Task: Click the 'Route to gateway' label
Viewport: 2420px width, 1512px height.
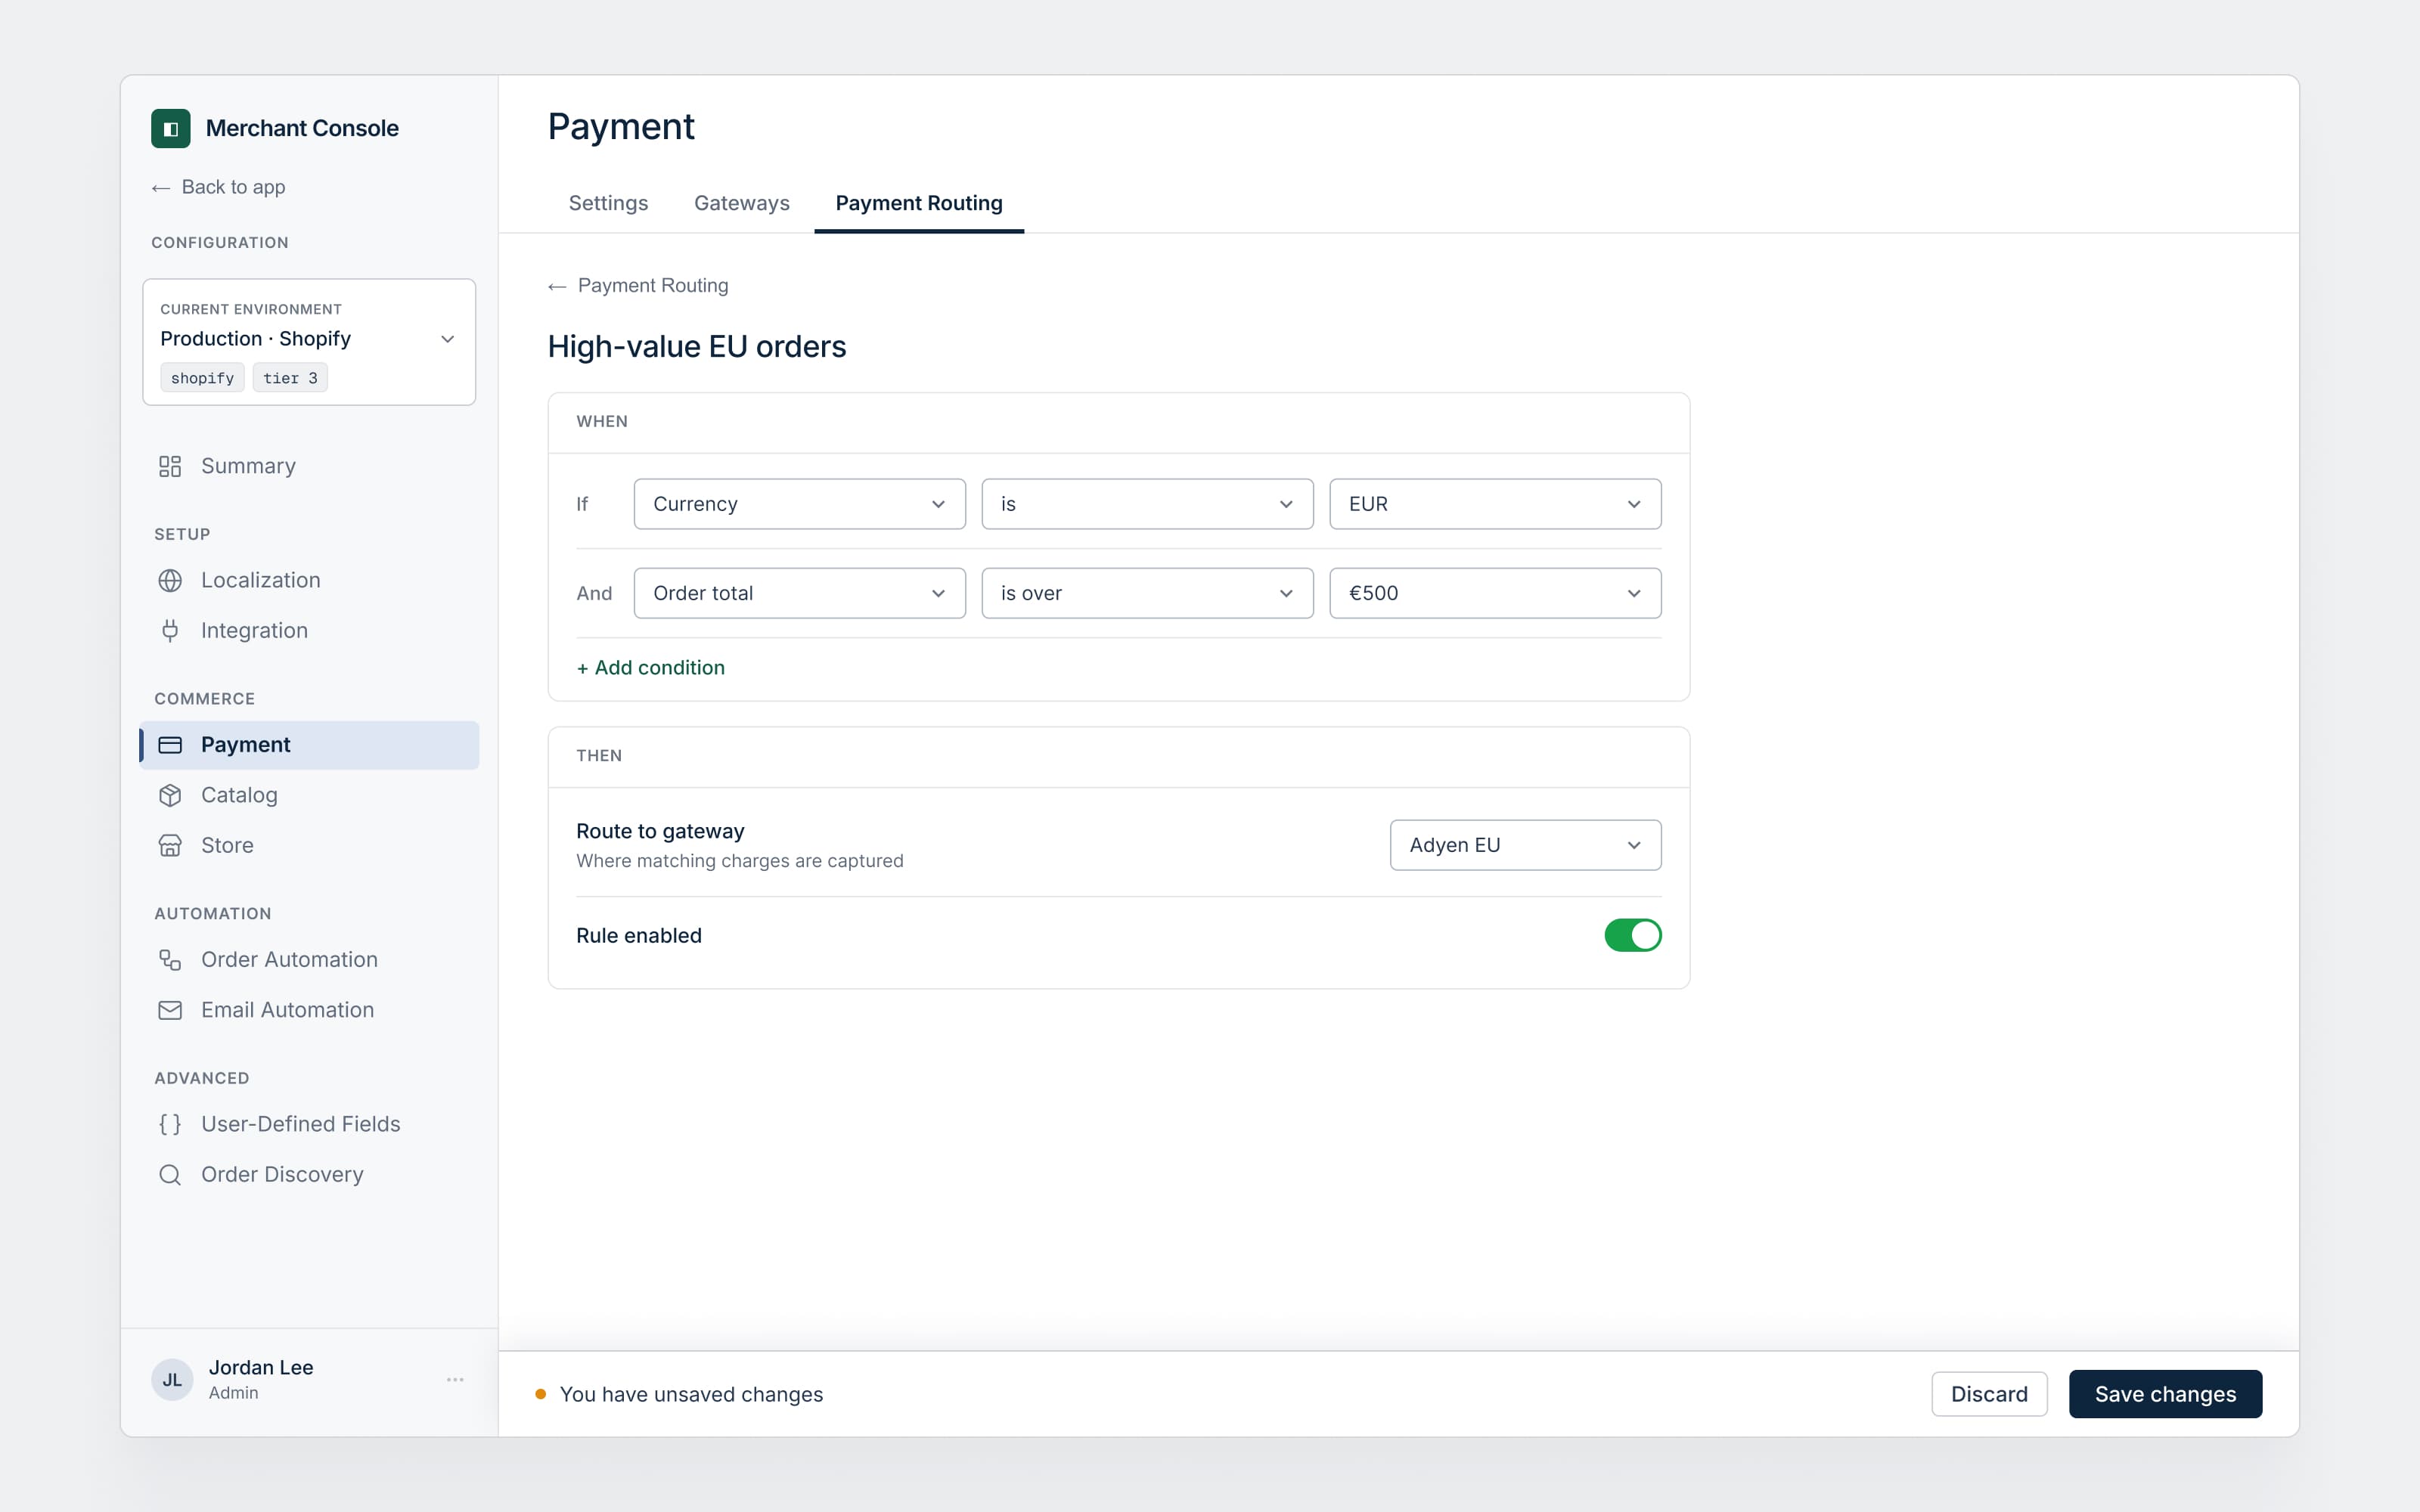Action: click(x=660, y=831)
